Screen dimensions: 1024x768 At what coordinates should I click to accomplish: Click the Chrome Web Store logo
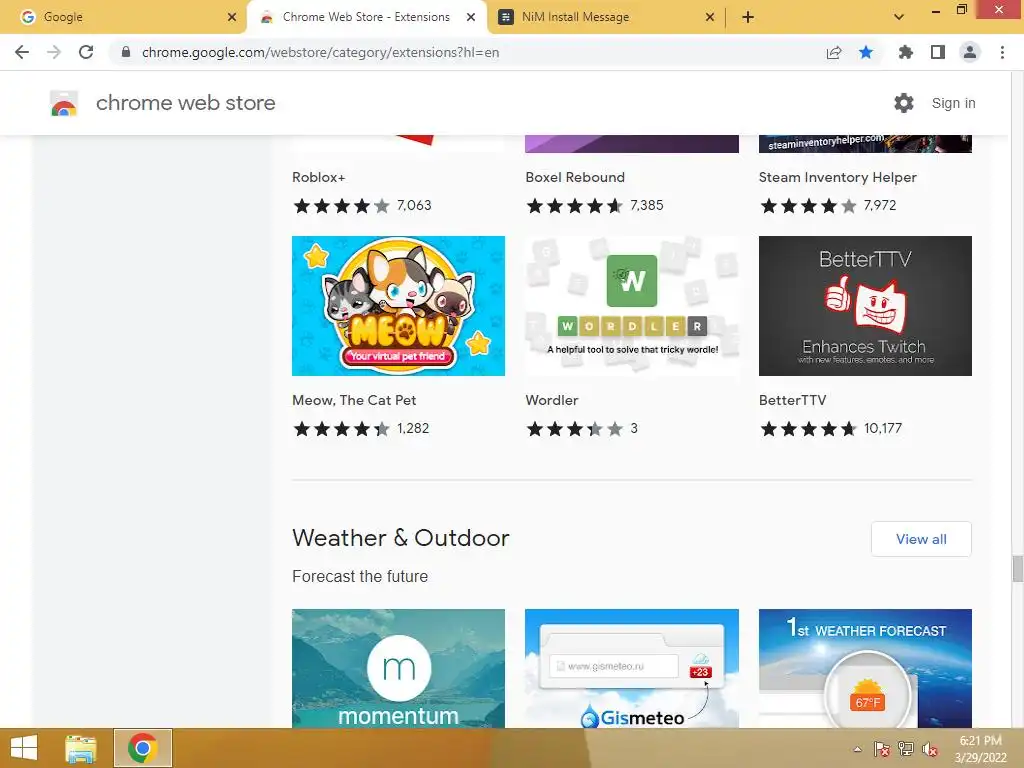click(64, 103)
